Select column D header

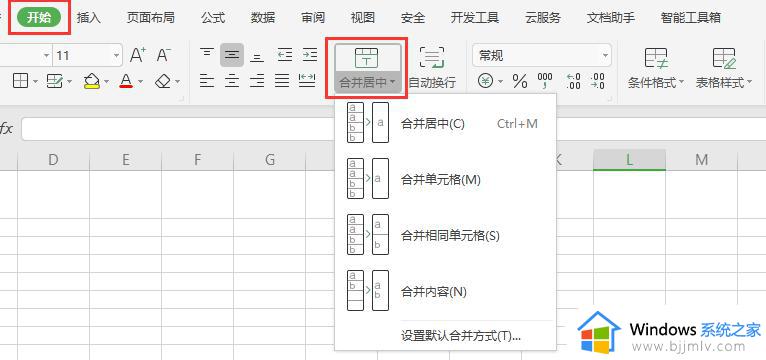[x=53, y=159]
